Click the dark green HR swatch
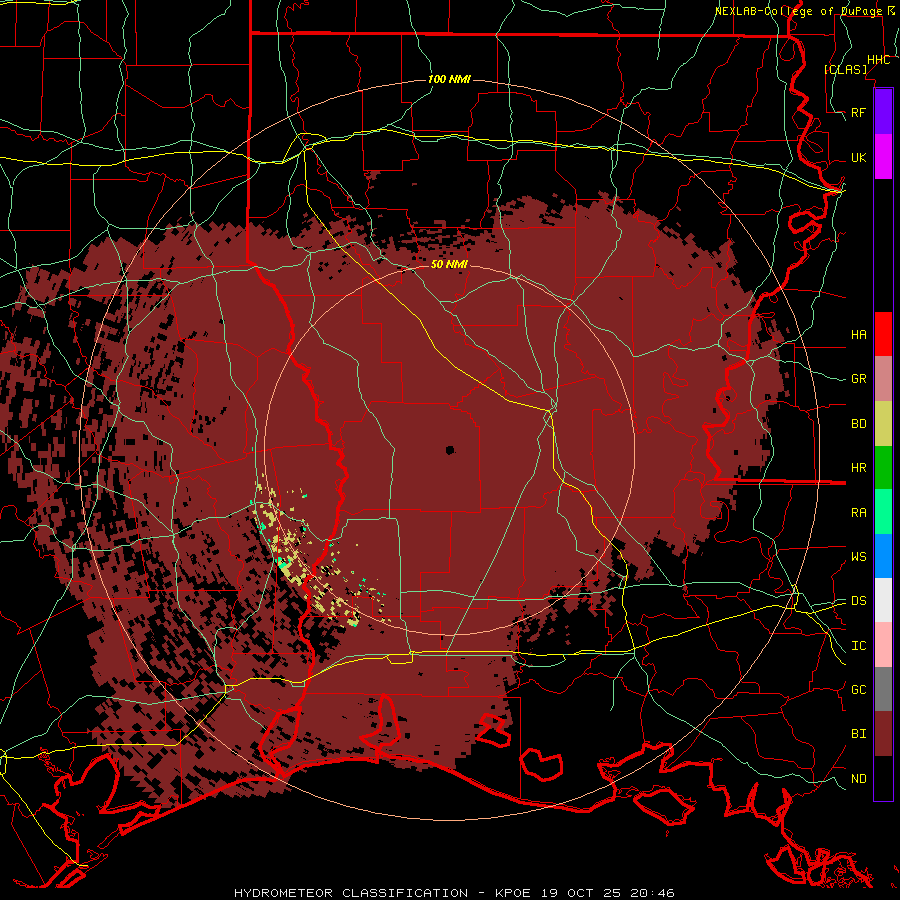This screenshot has height=900, width=900. (883, 468)
